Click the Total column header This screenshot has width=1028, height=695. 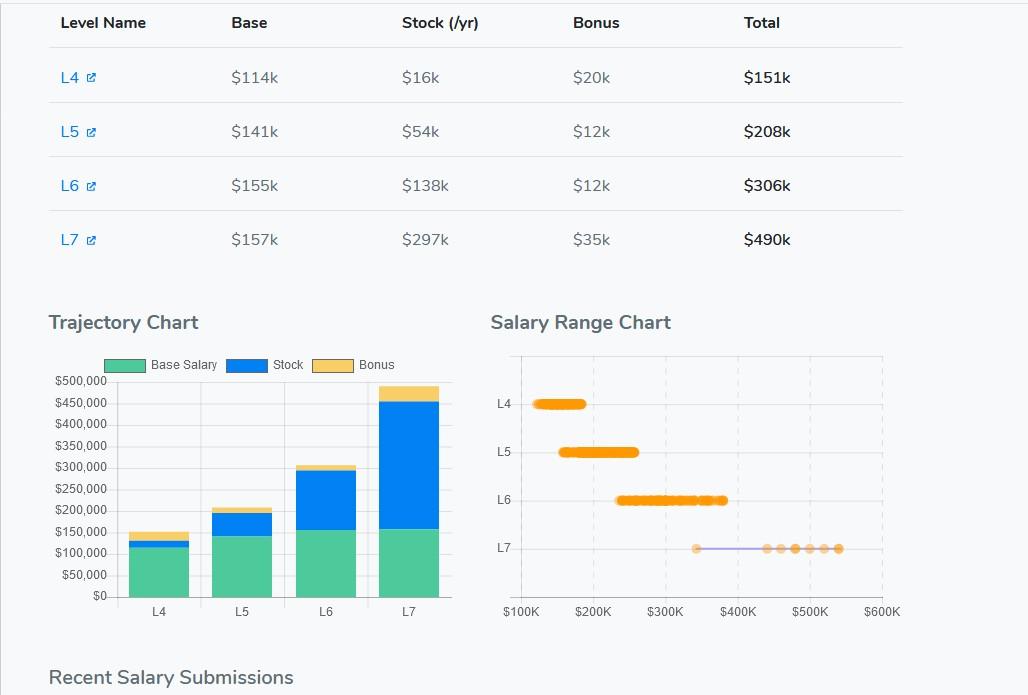(x=762, y=23)
